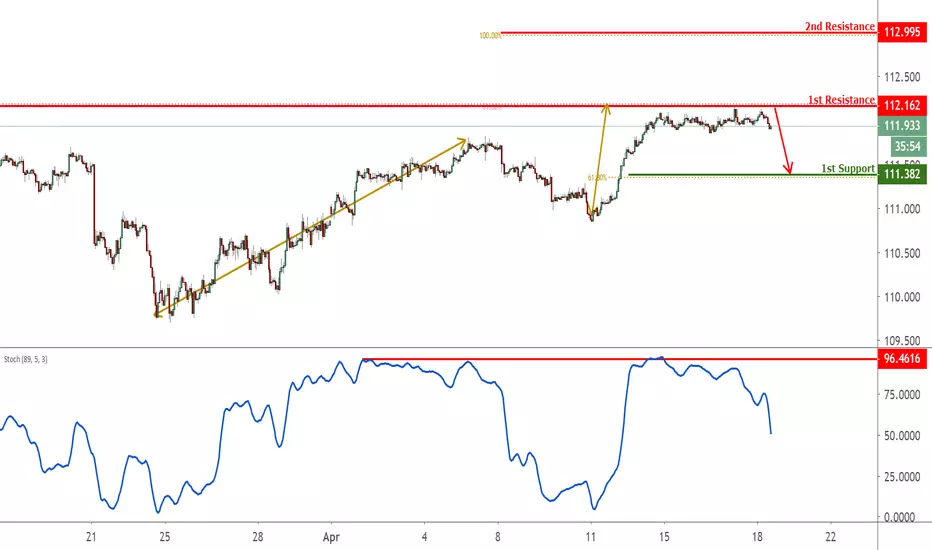Click the 110.000 price axis tick
Image resolution: width=932 pixels, height=550 pixels.
click(902, 297)
